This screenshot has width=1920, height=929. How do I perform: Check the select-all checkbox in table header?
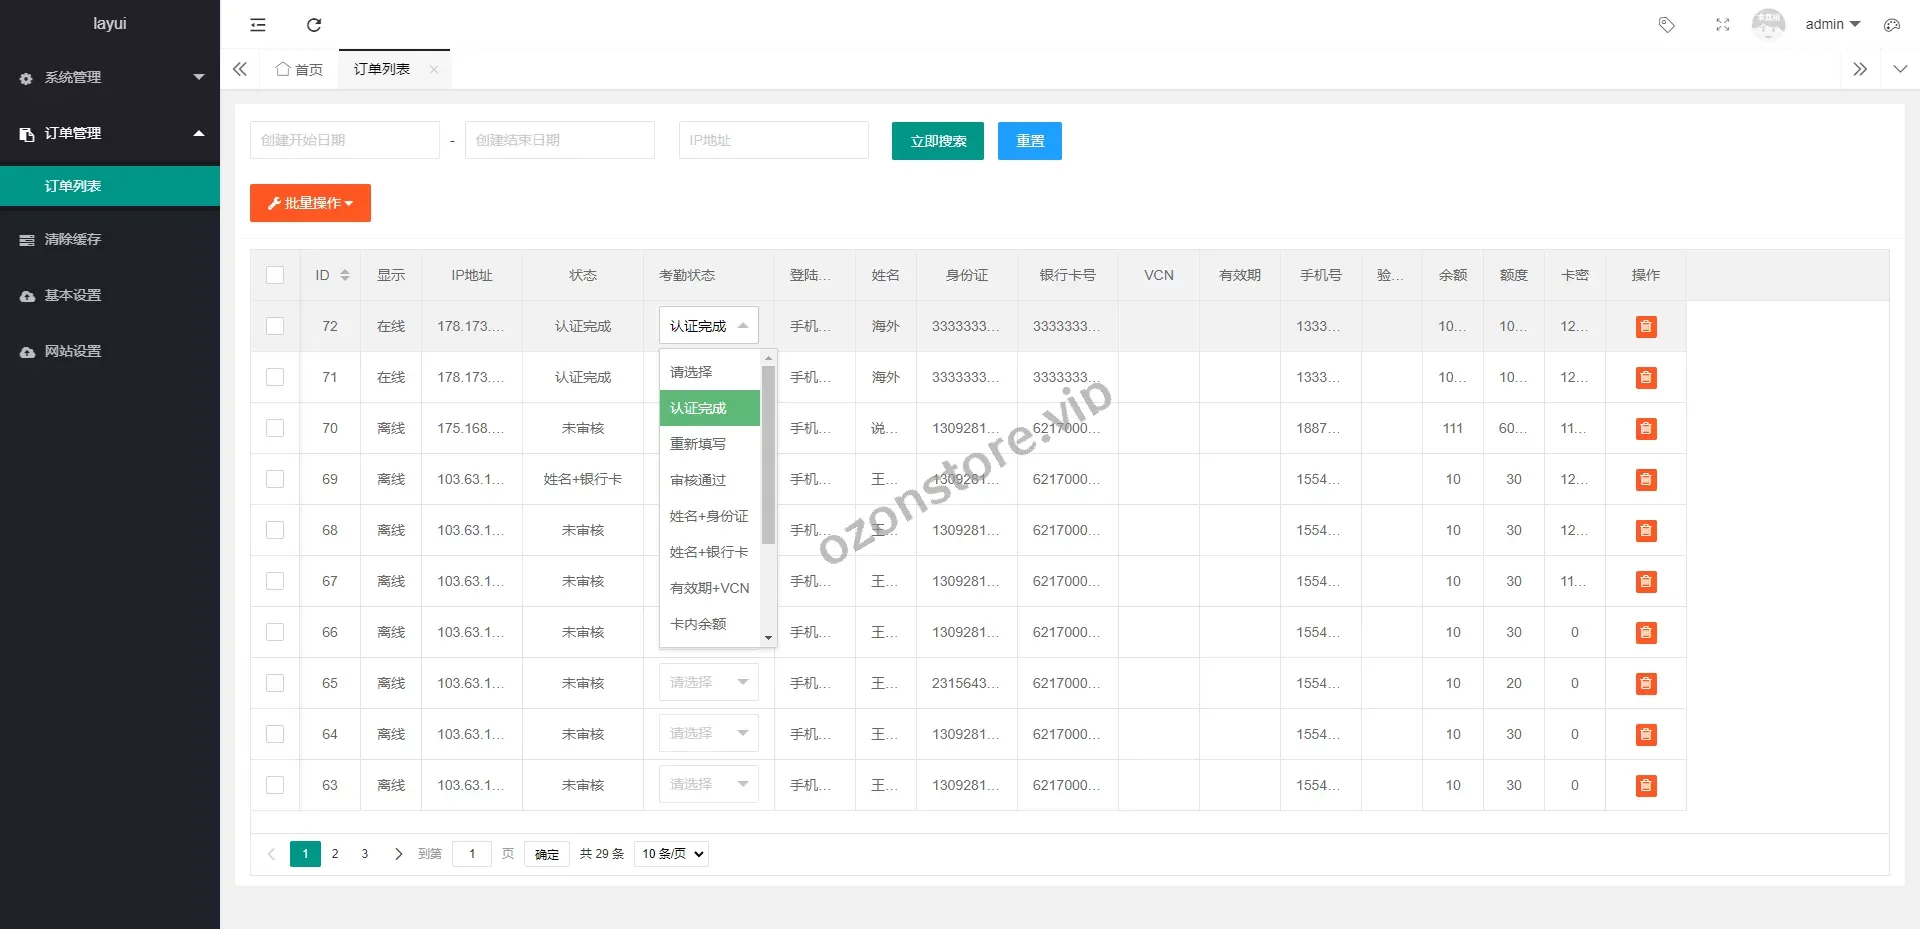click(x=275, y=275)
